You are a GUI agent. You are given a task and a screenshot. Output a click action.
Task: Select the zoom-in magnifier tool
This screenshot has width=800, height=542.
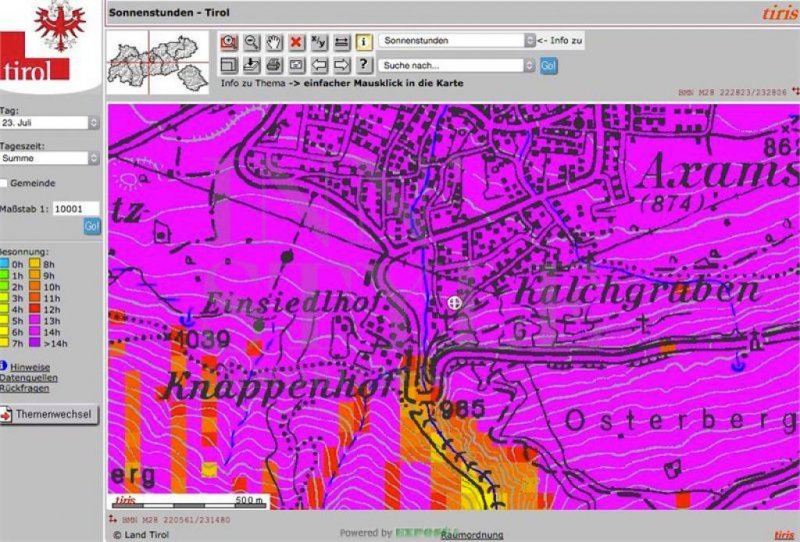tap(230, 42)
